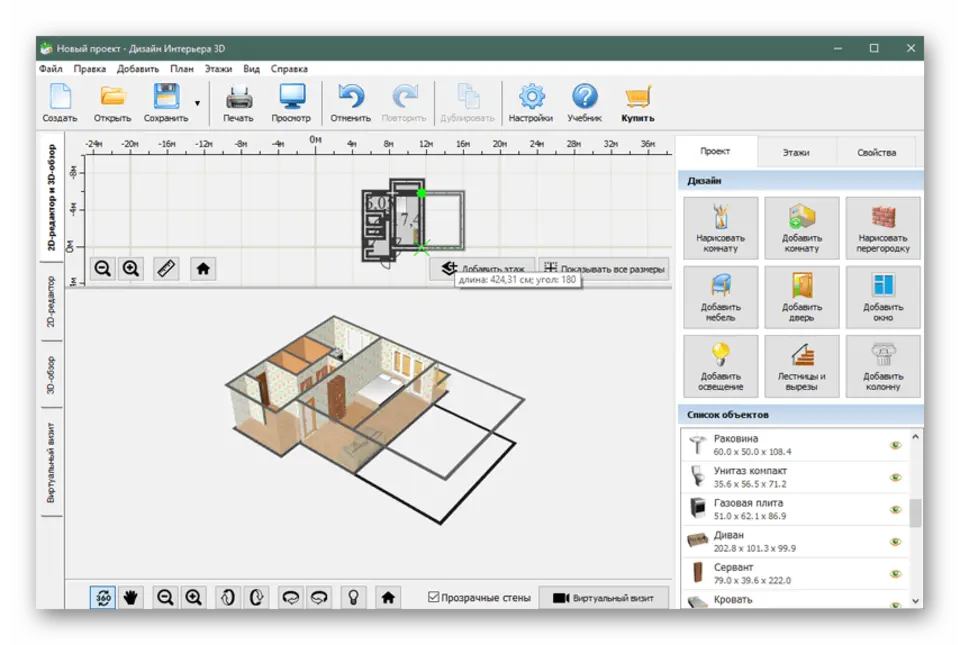This screenshot has width=960, height=645.
Task: Select the ruler measurement tool
Action: [x=166, y=268]
